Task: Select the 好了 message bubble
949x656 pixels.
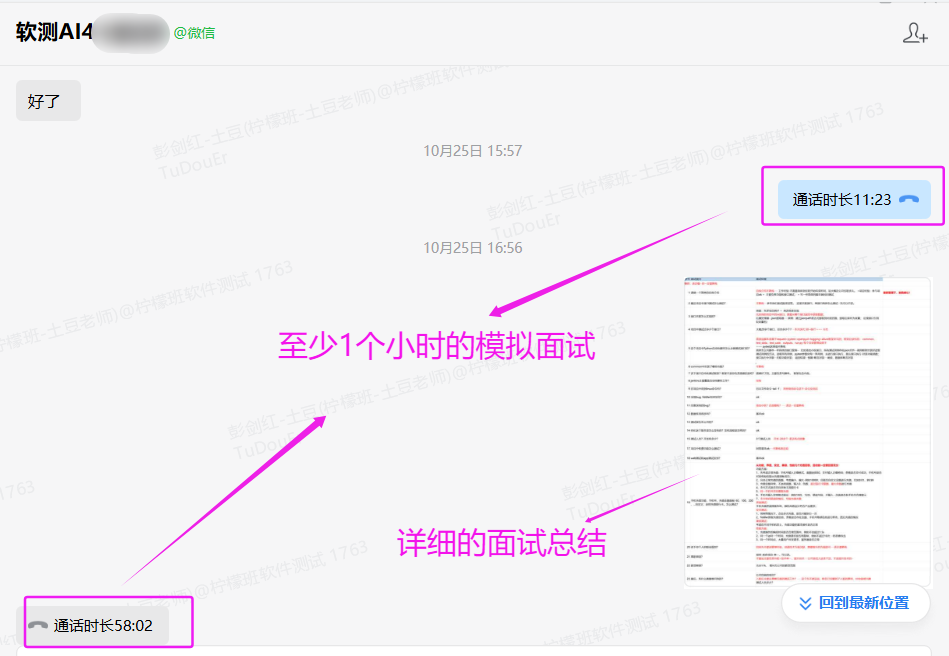Action: (48, 101)
